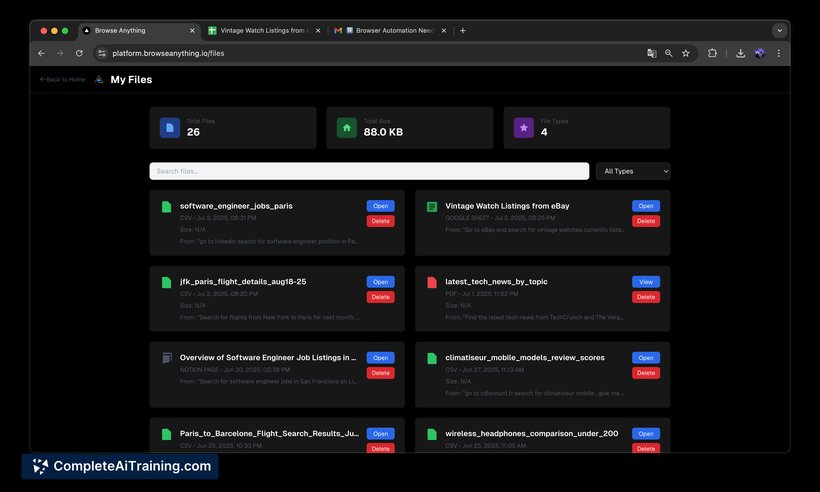Click the CSV icon for jfk_paris_flight_details_aug18-25

pos(166,282)
